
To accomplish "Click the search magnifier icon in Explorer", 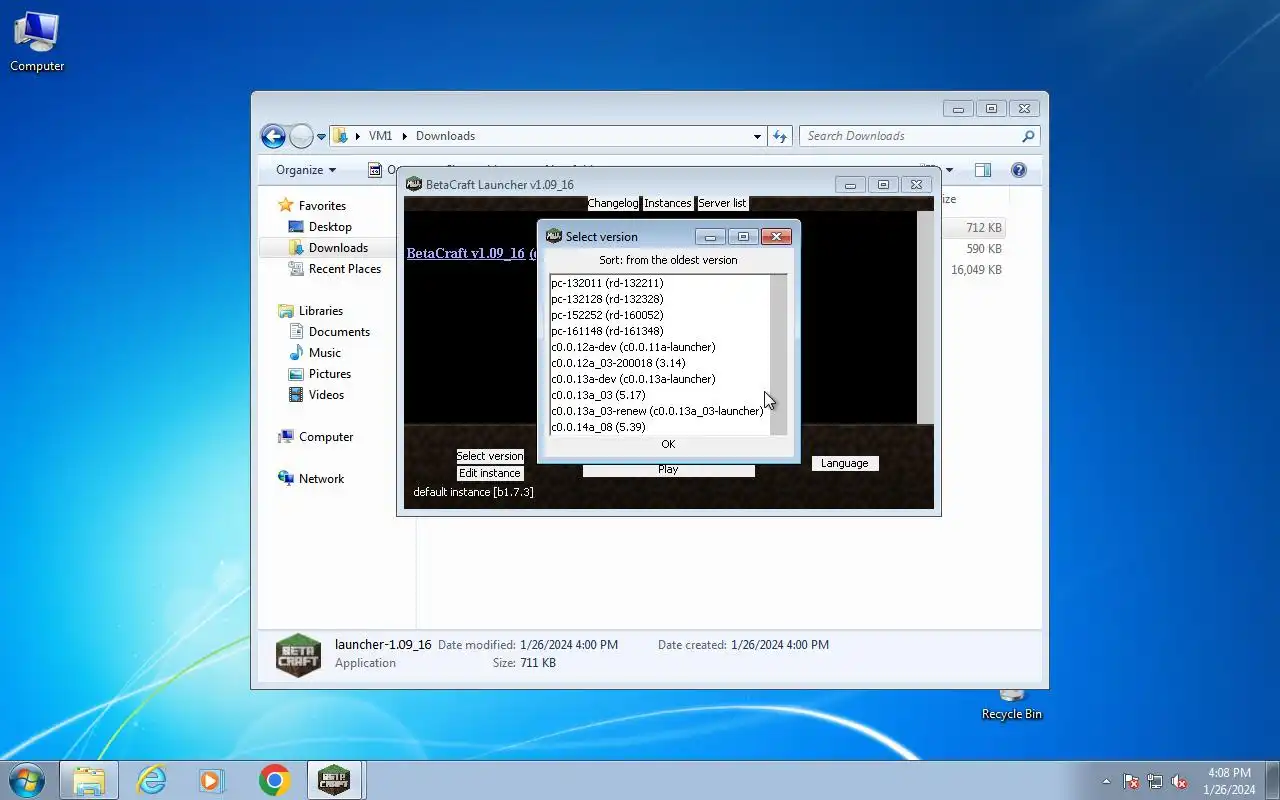I will click(x=1028, y=136).
